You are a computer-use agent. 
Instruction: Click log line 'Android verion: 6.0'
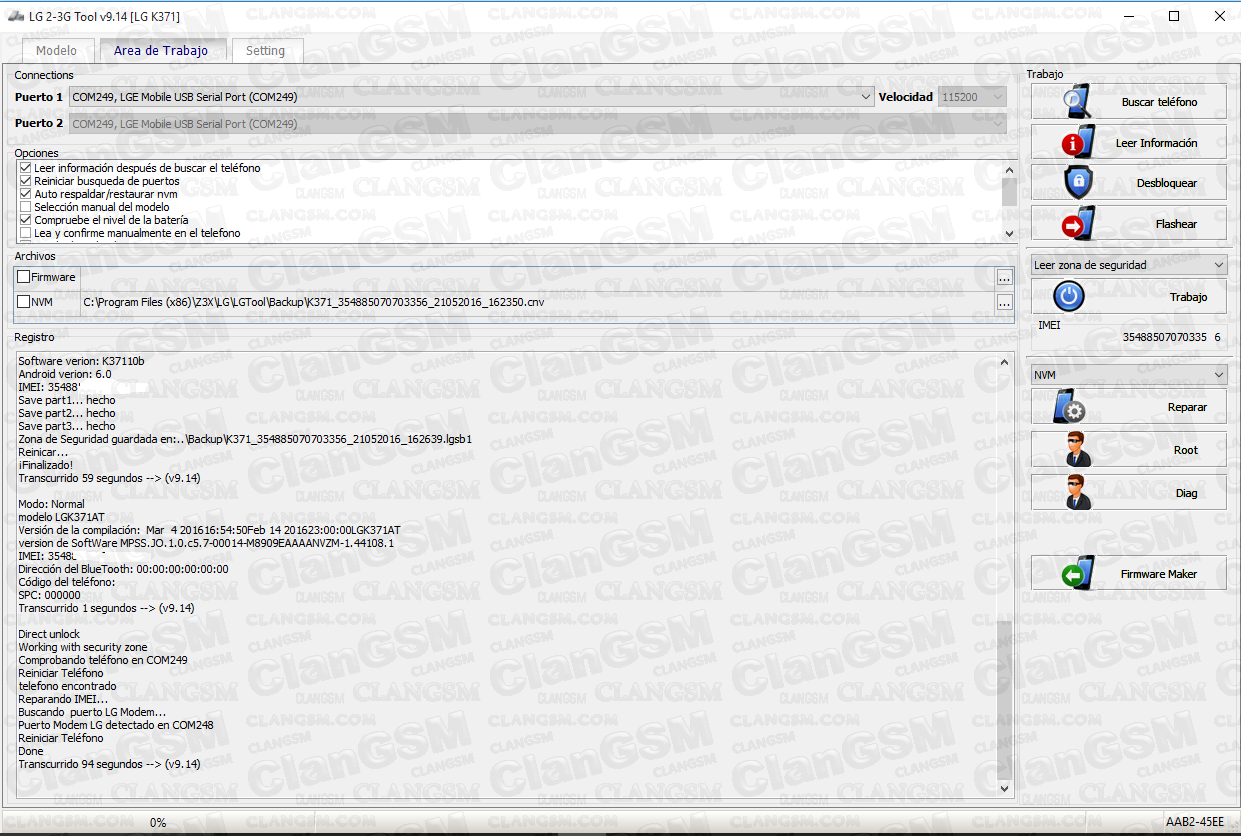(65, 373)
